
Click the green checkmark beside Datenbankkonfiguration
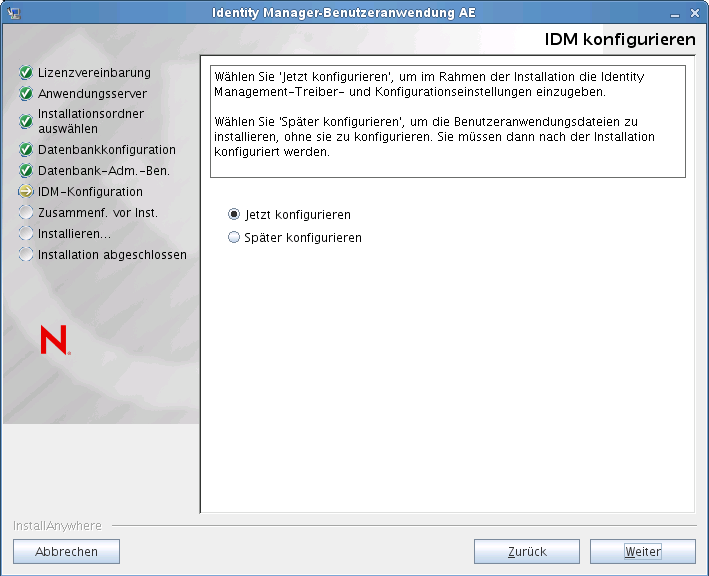[26, 150]
